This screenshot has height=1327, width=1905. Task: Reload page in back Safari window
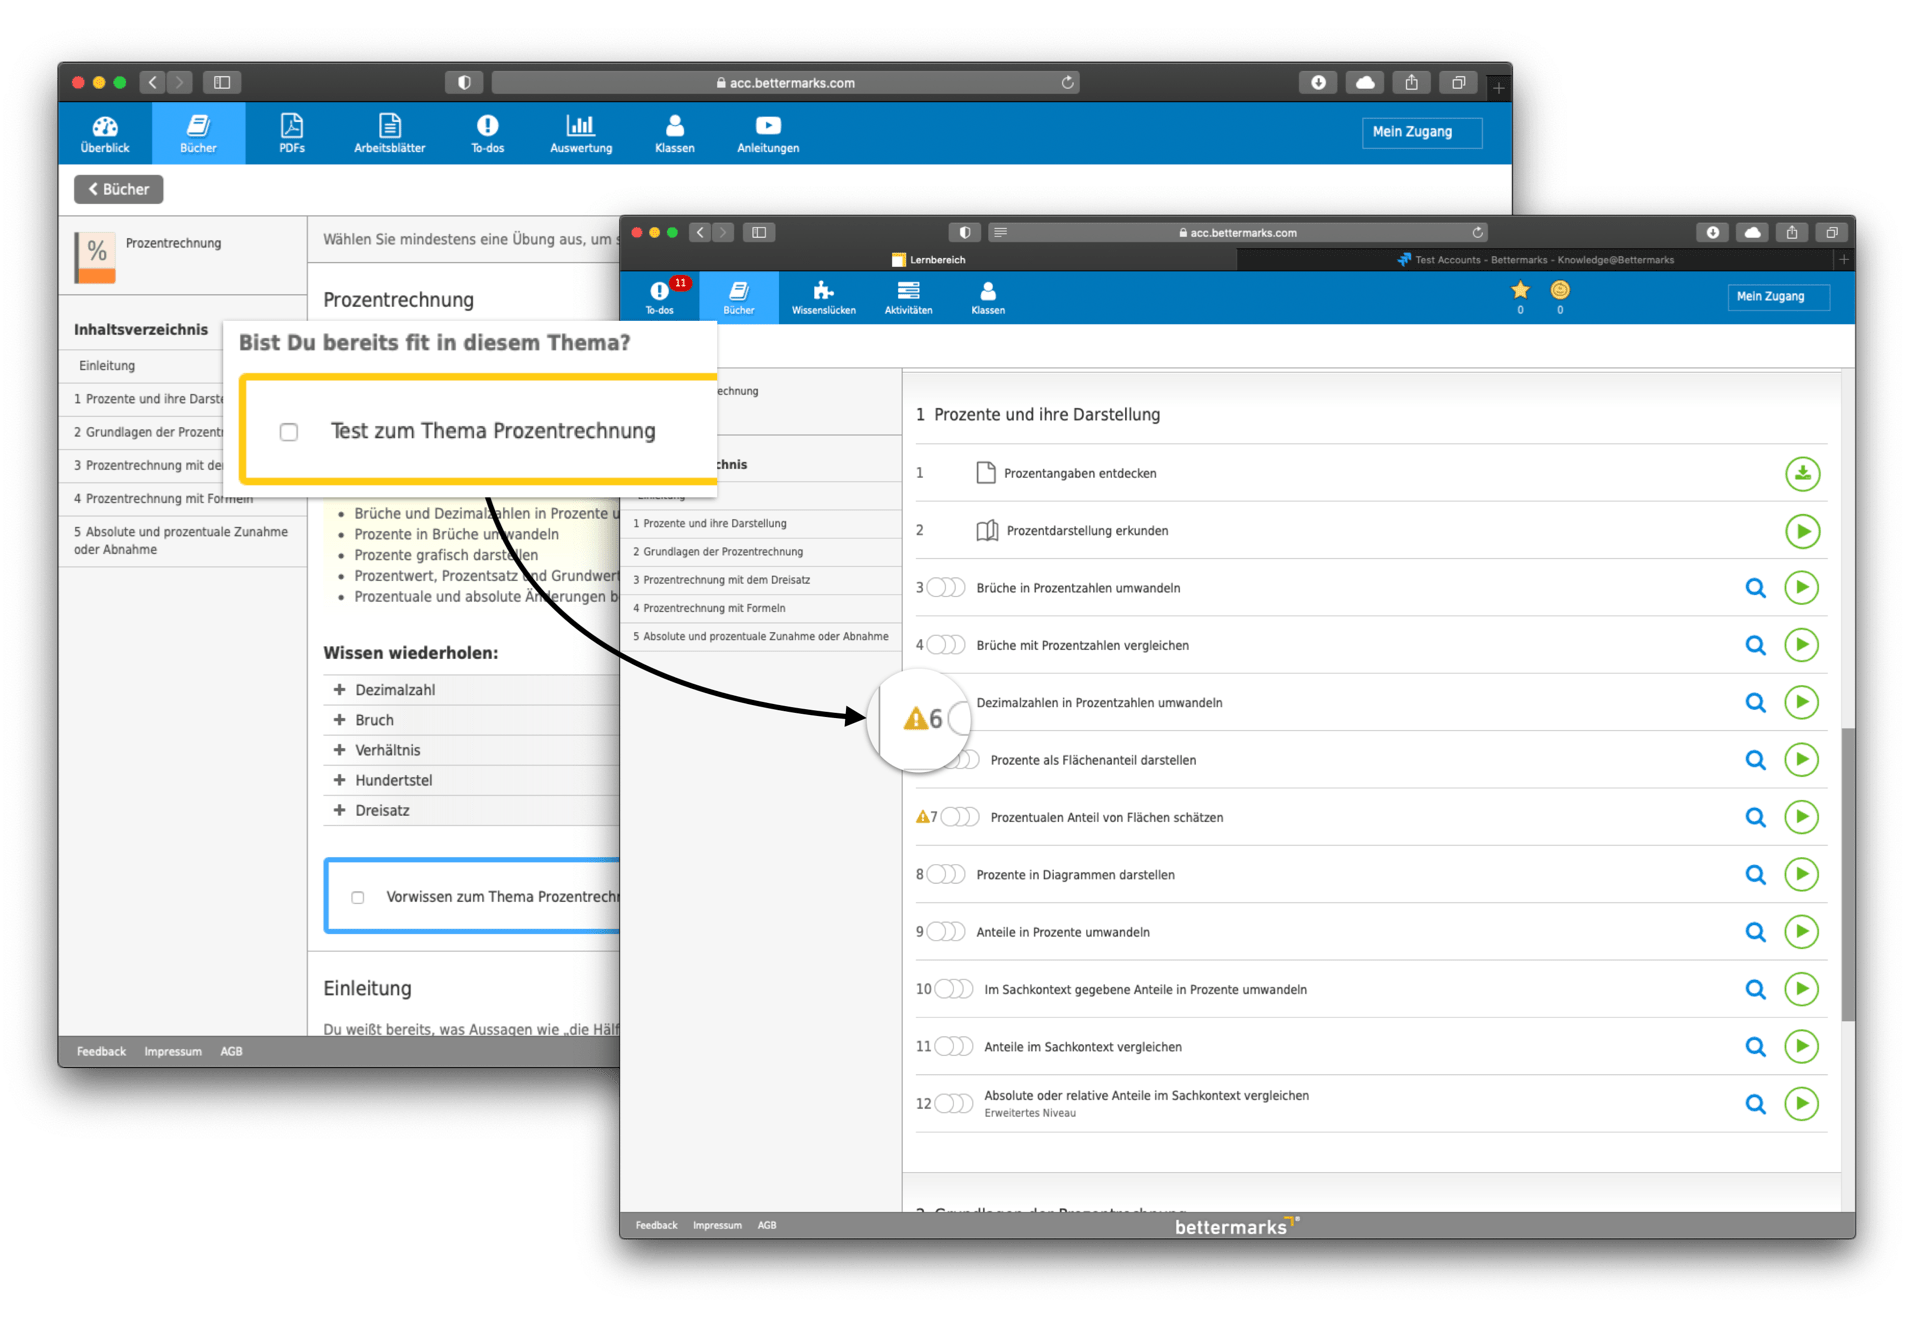point(1067,82)
